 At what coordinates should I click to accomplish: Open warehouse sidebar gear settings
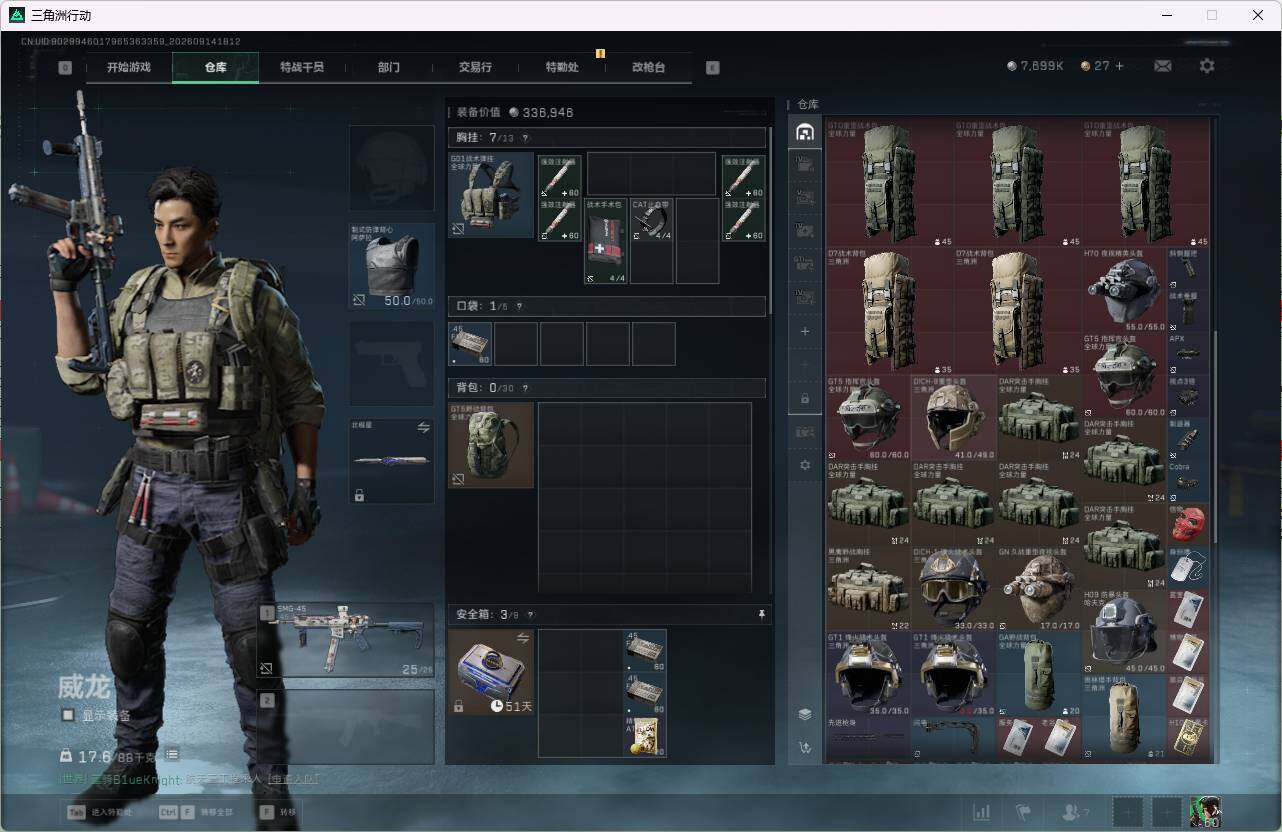click(805, 465)
